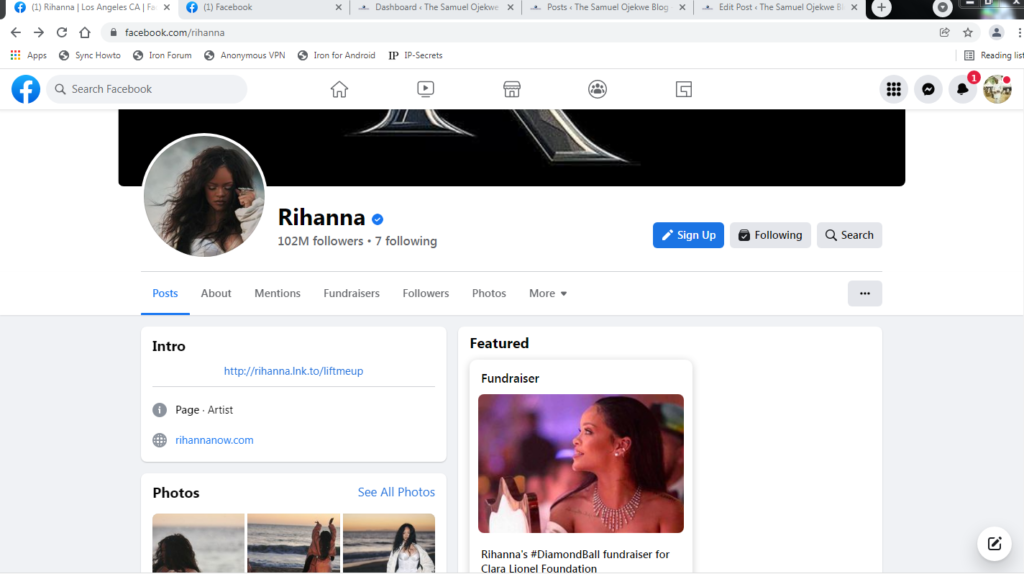Close the (1) Facebook browser tab

coord(338,7)
